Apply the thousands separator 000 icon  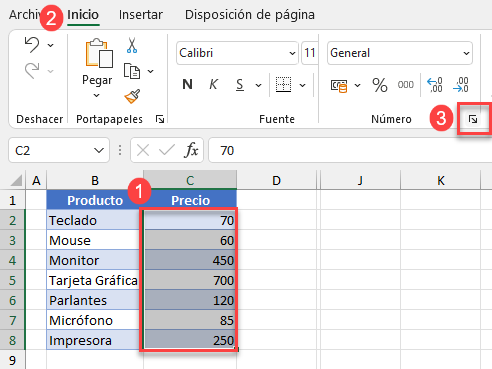(406, 85)
